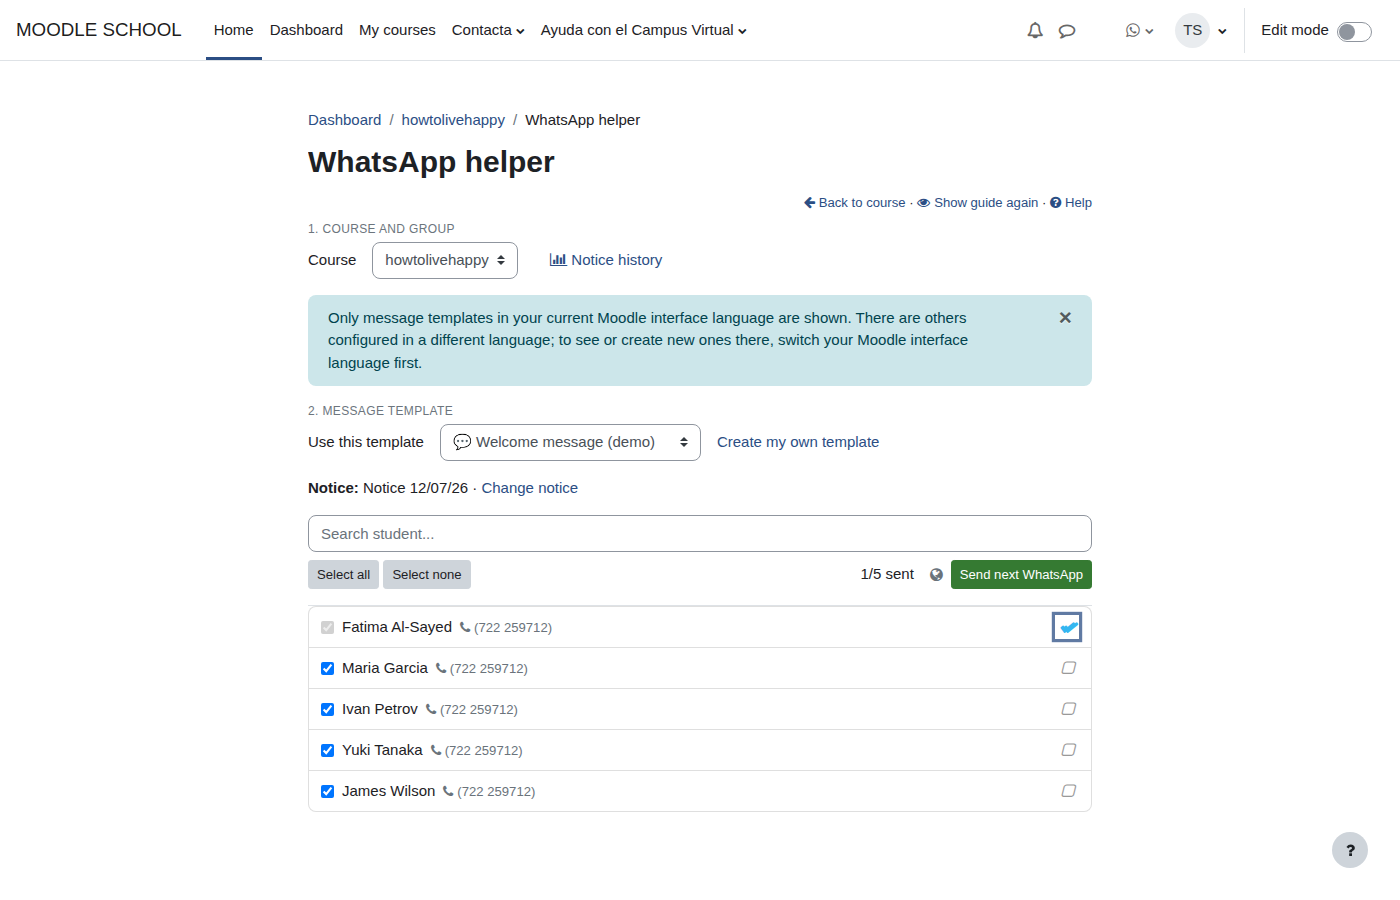Click Show guide again link

pyautogui.click(x=978, y=202)
